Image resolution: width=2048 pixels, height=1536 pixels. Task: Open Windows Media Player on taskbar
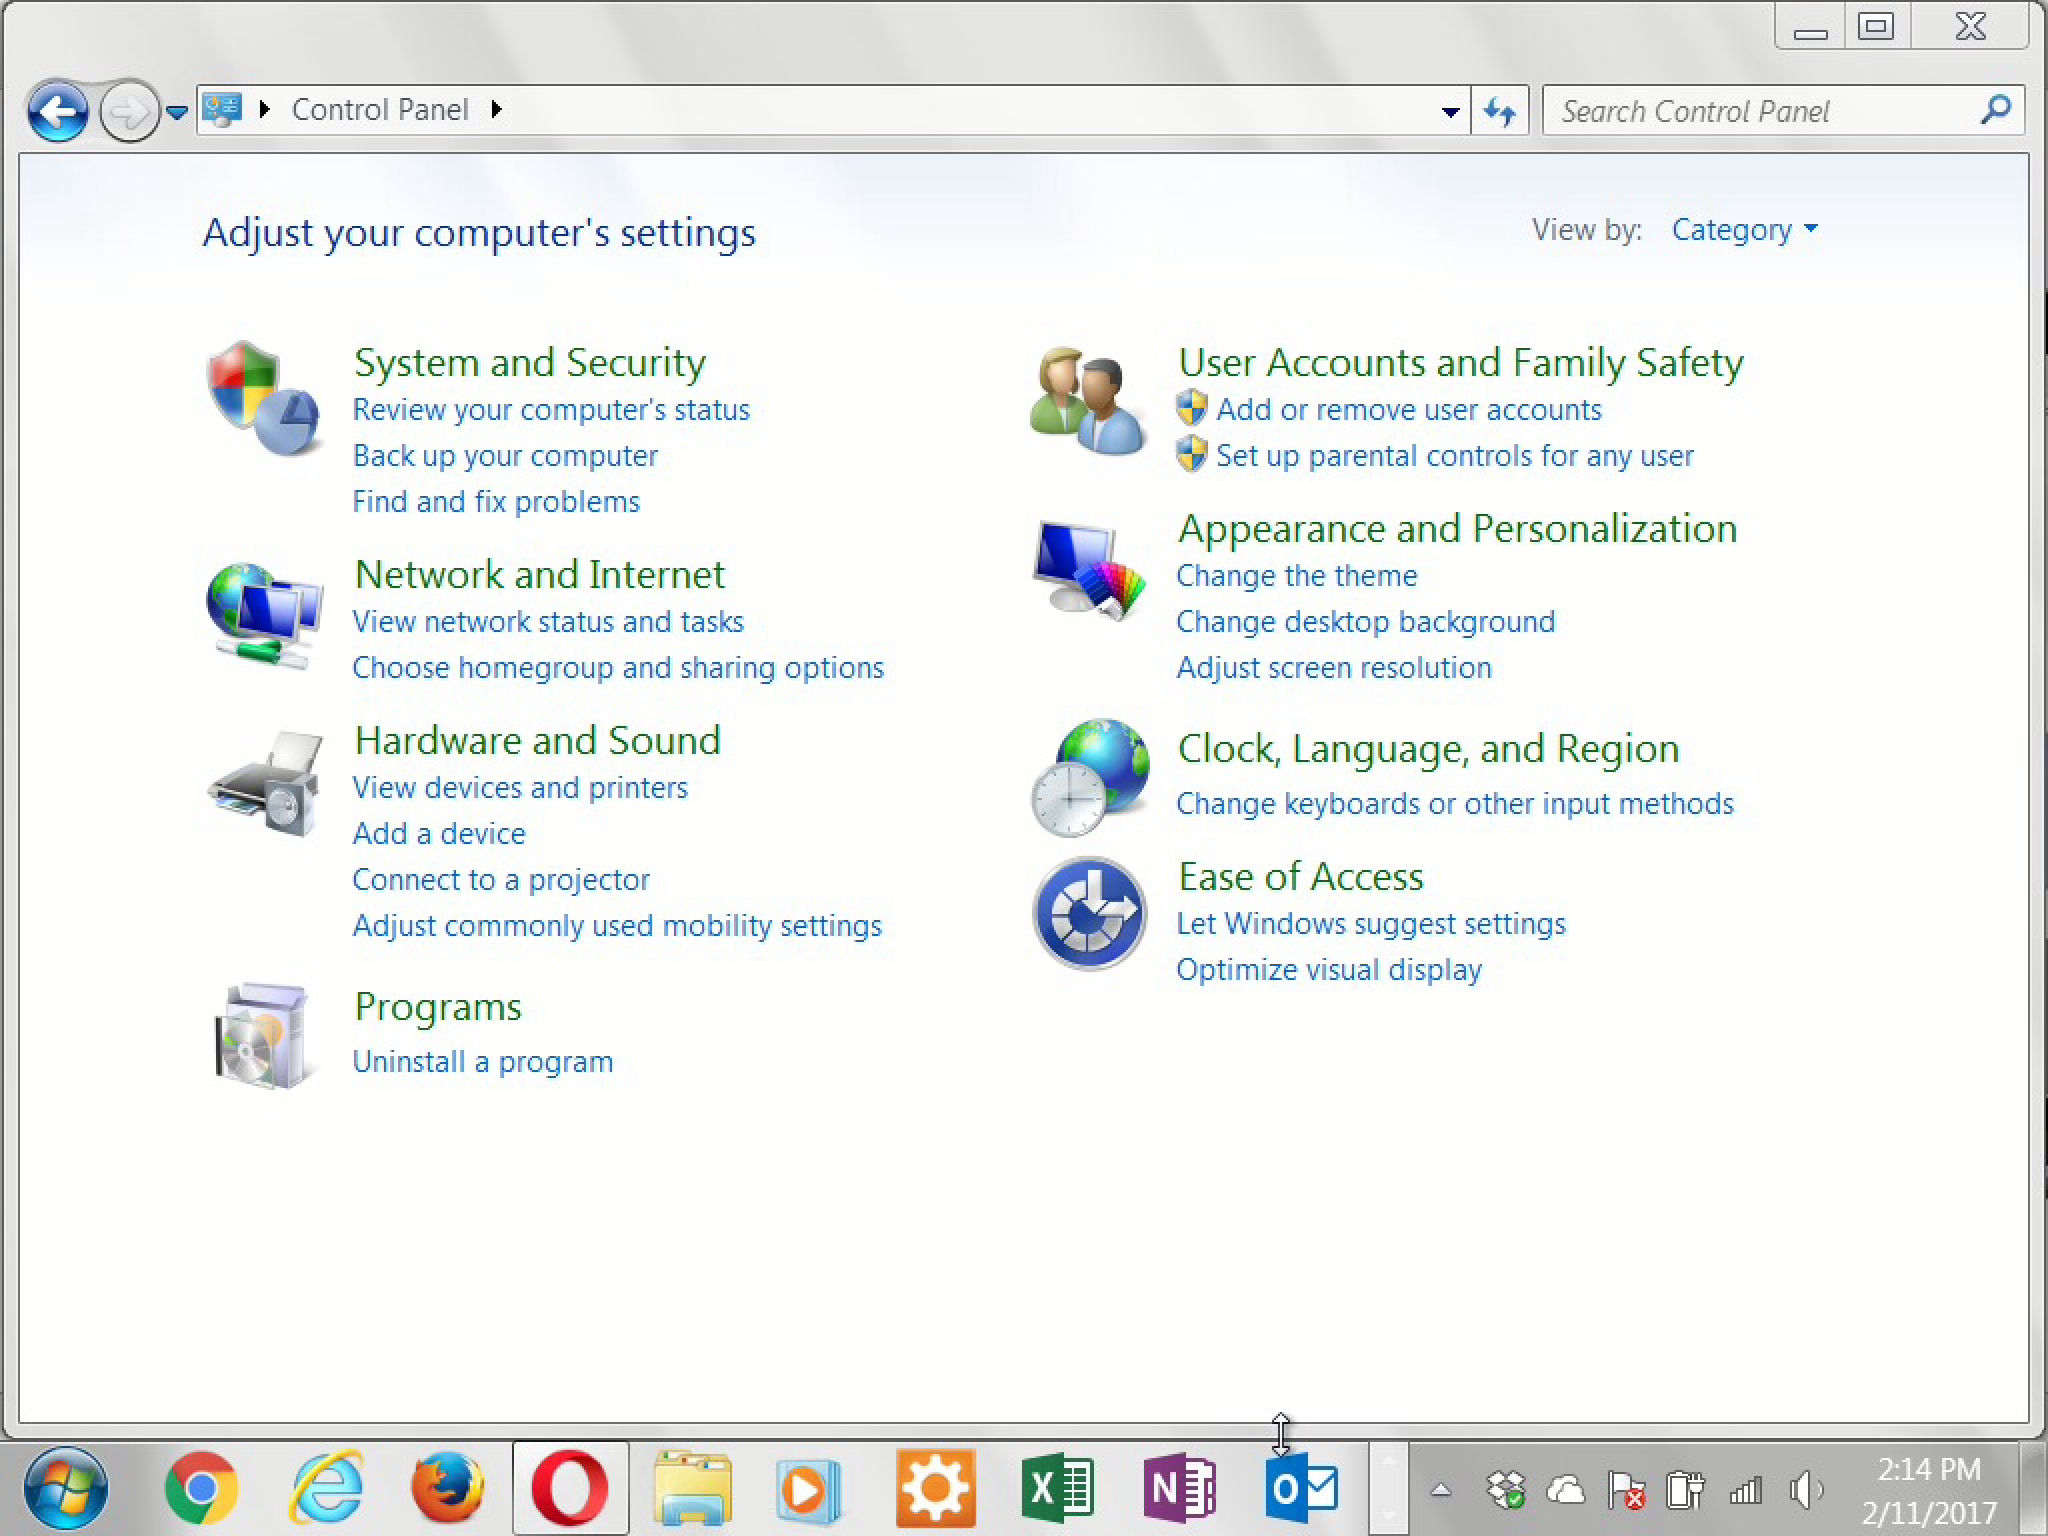click(808, 1491)
